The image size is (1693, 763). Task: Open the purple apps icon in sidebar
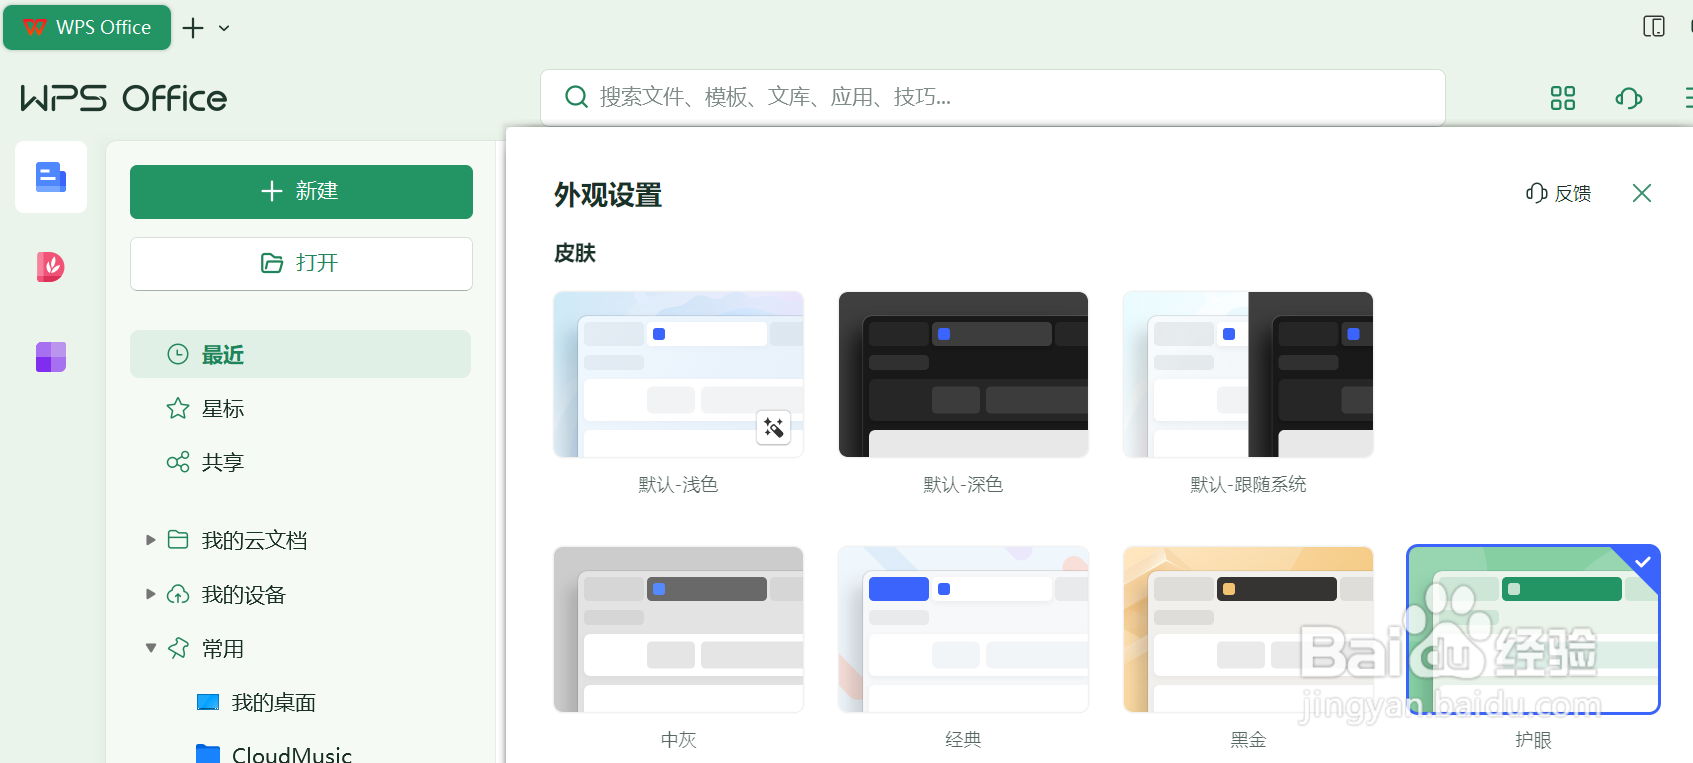(x=51, y=357)
